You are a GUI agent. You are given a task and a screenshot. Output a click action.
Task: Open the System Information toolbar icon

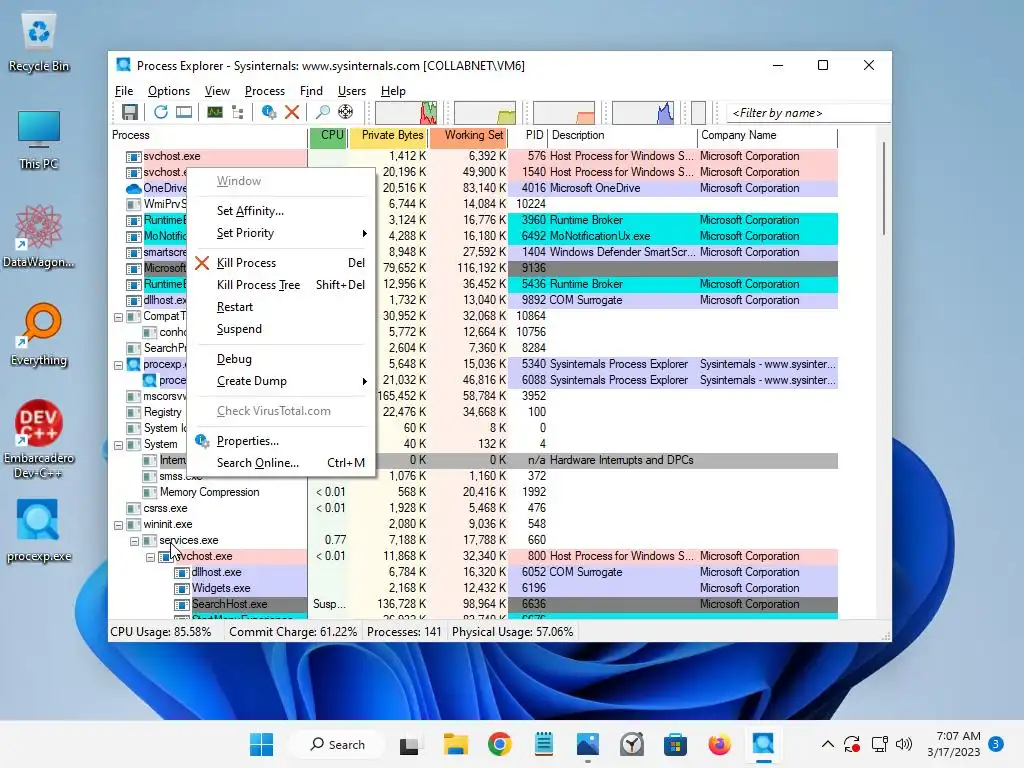click(x=215, y=112)
